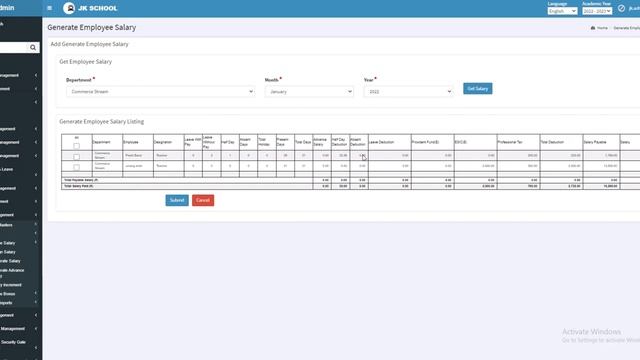
Task: Click the Total Days column header
Action: 303,142
